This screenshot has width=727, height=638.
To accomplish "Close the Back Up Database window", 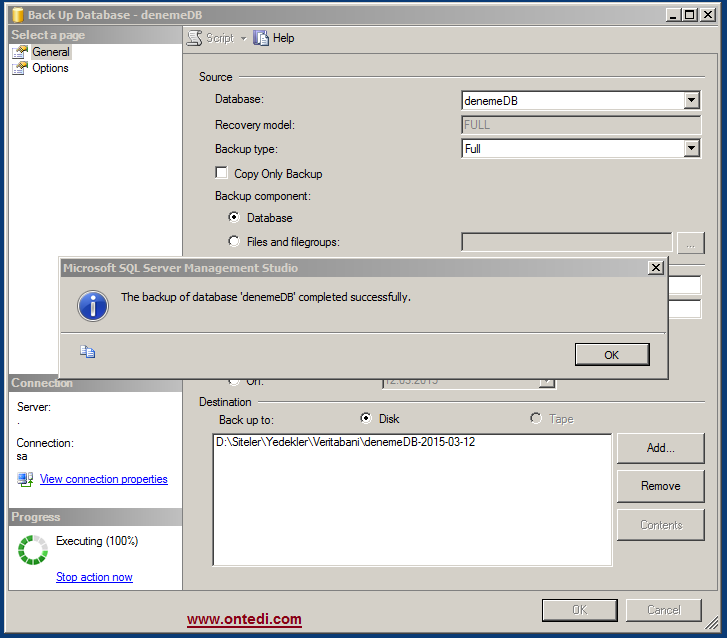I will click(x=708, y=15).
